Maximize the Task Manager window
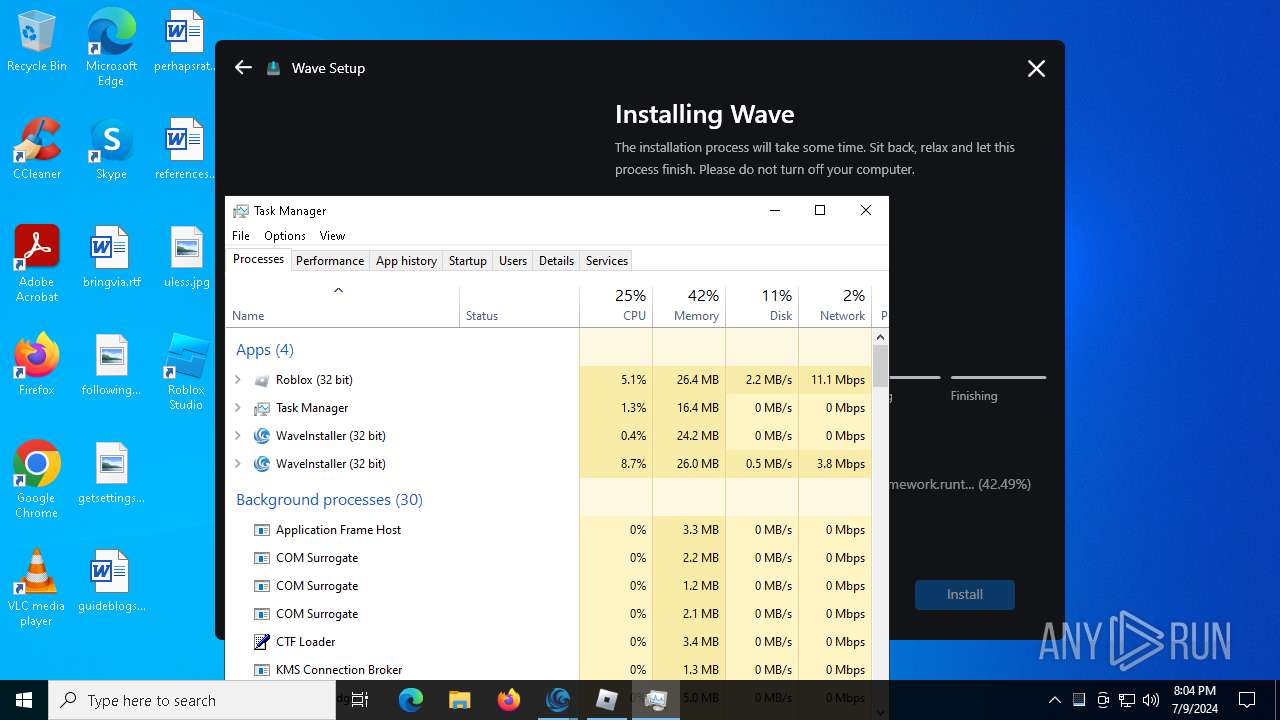Screen dimensions: 1280x720 coord(820,210)
